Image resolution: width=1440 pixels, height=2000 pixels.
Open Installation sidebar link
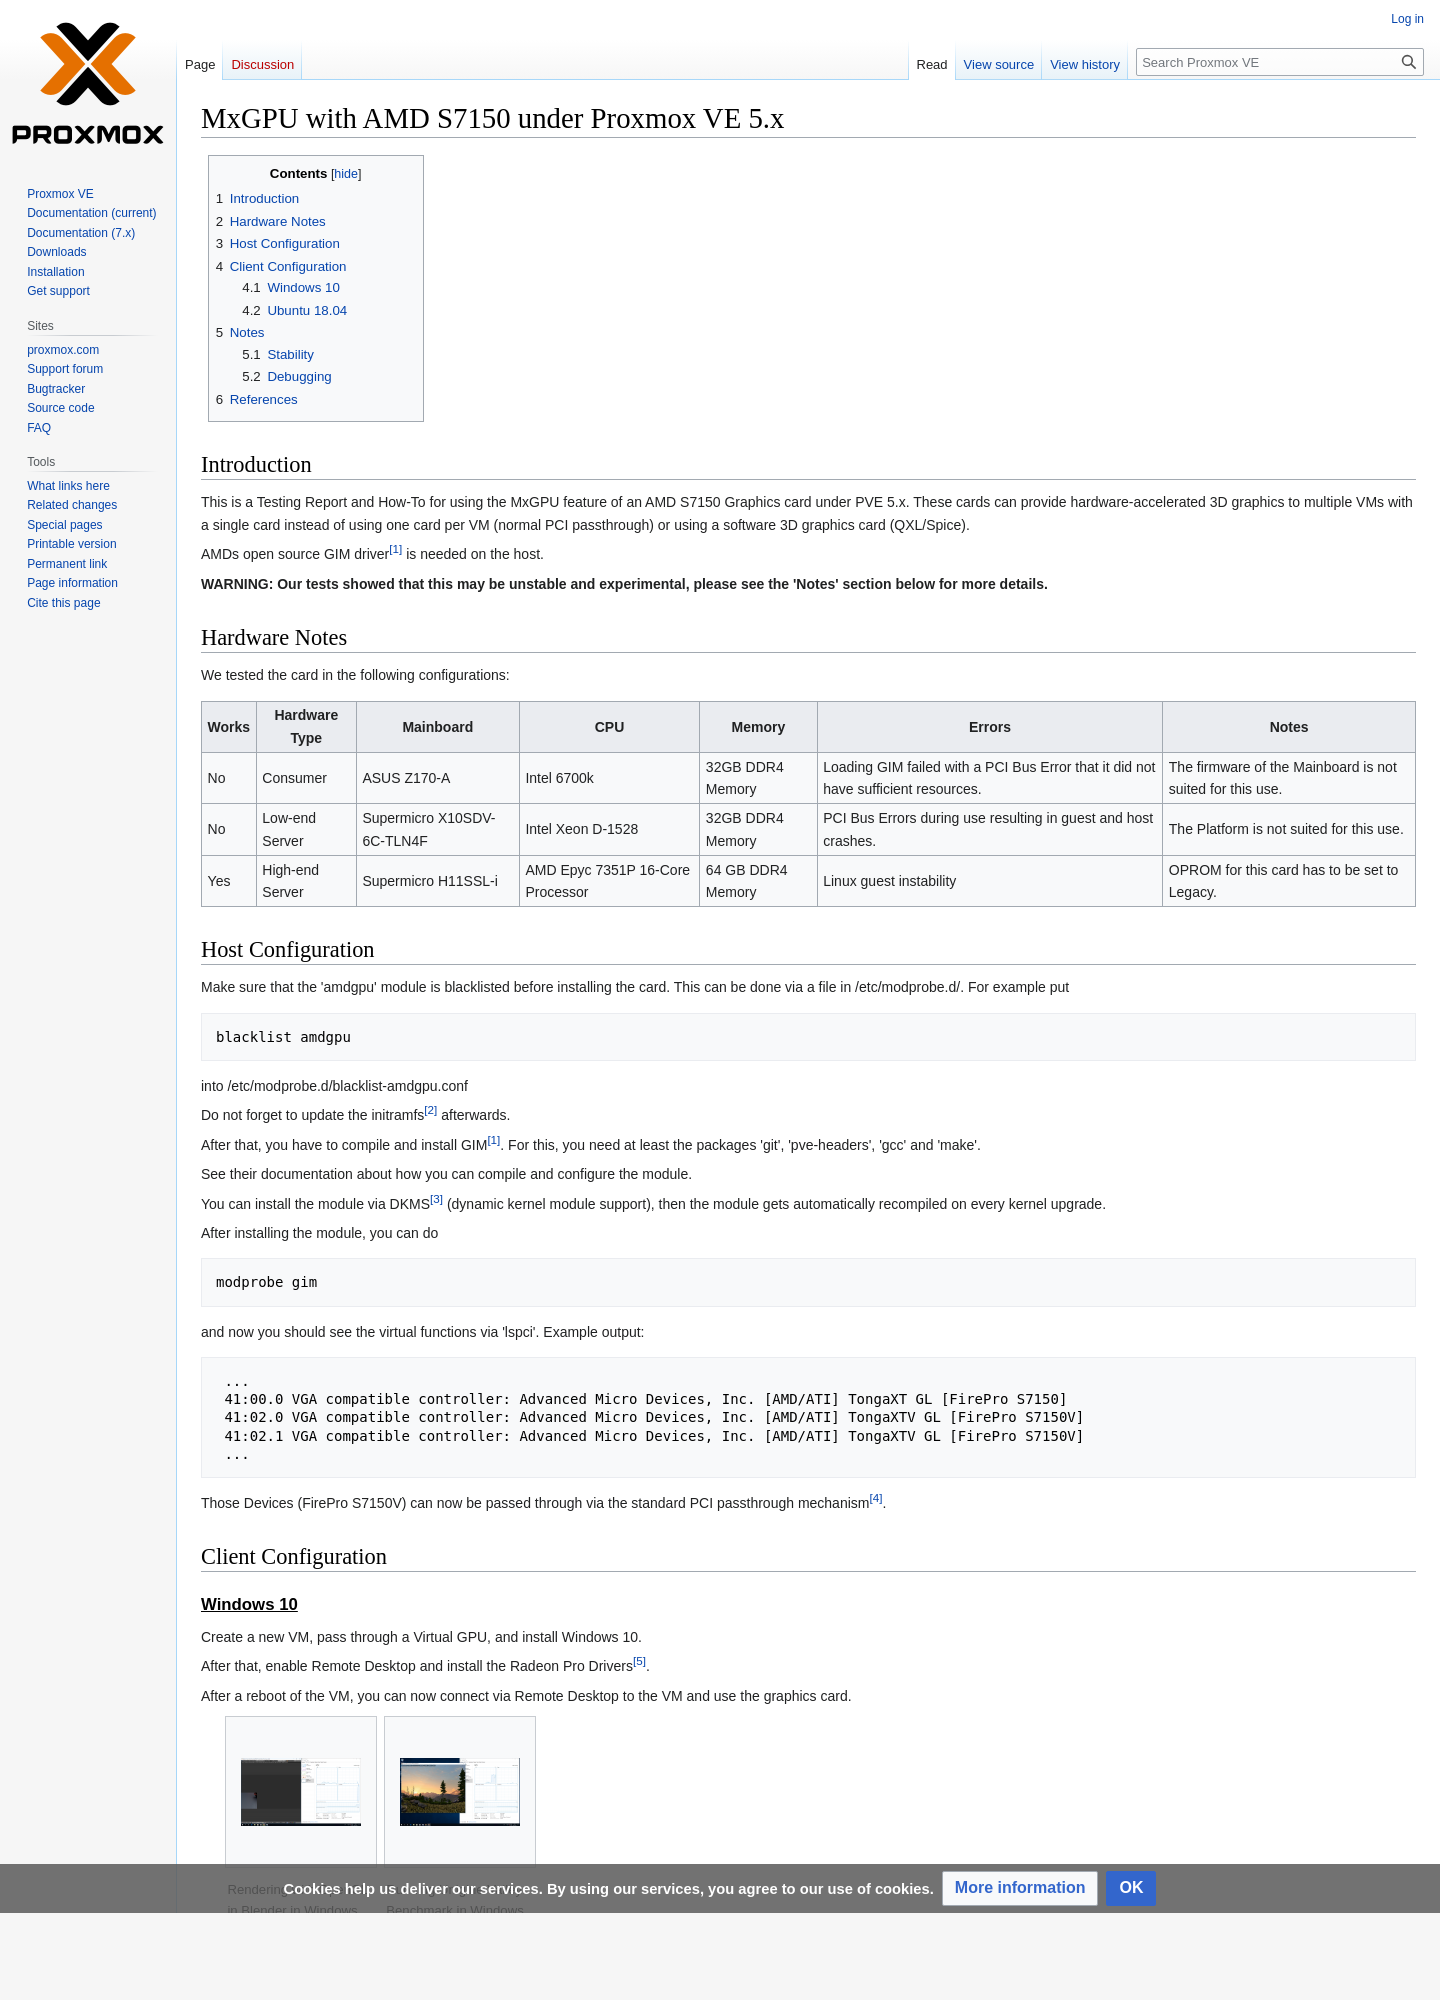click(55, 272)
